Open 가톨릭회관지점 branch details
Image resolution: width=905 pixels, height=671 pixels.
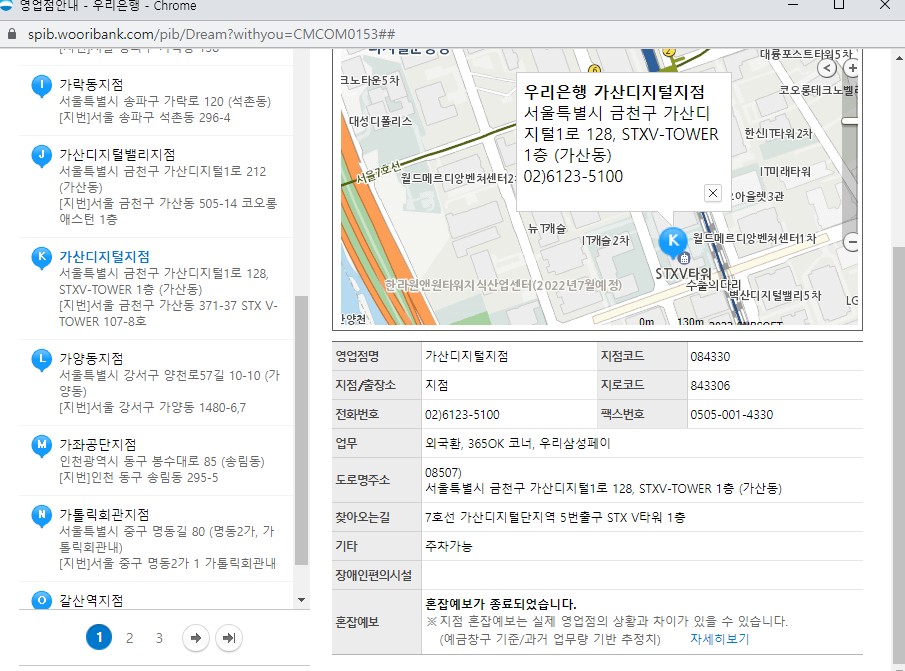point(104,515)
